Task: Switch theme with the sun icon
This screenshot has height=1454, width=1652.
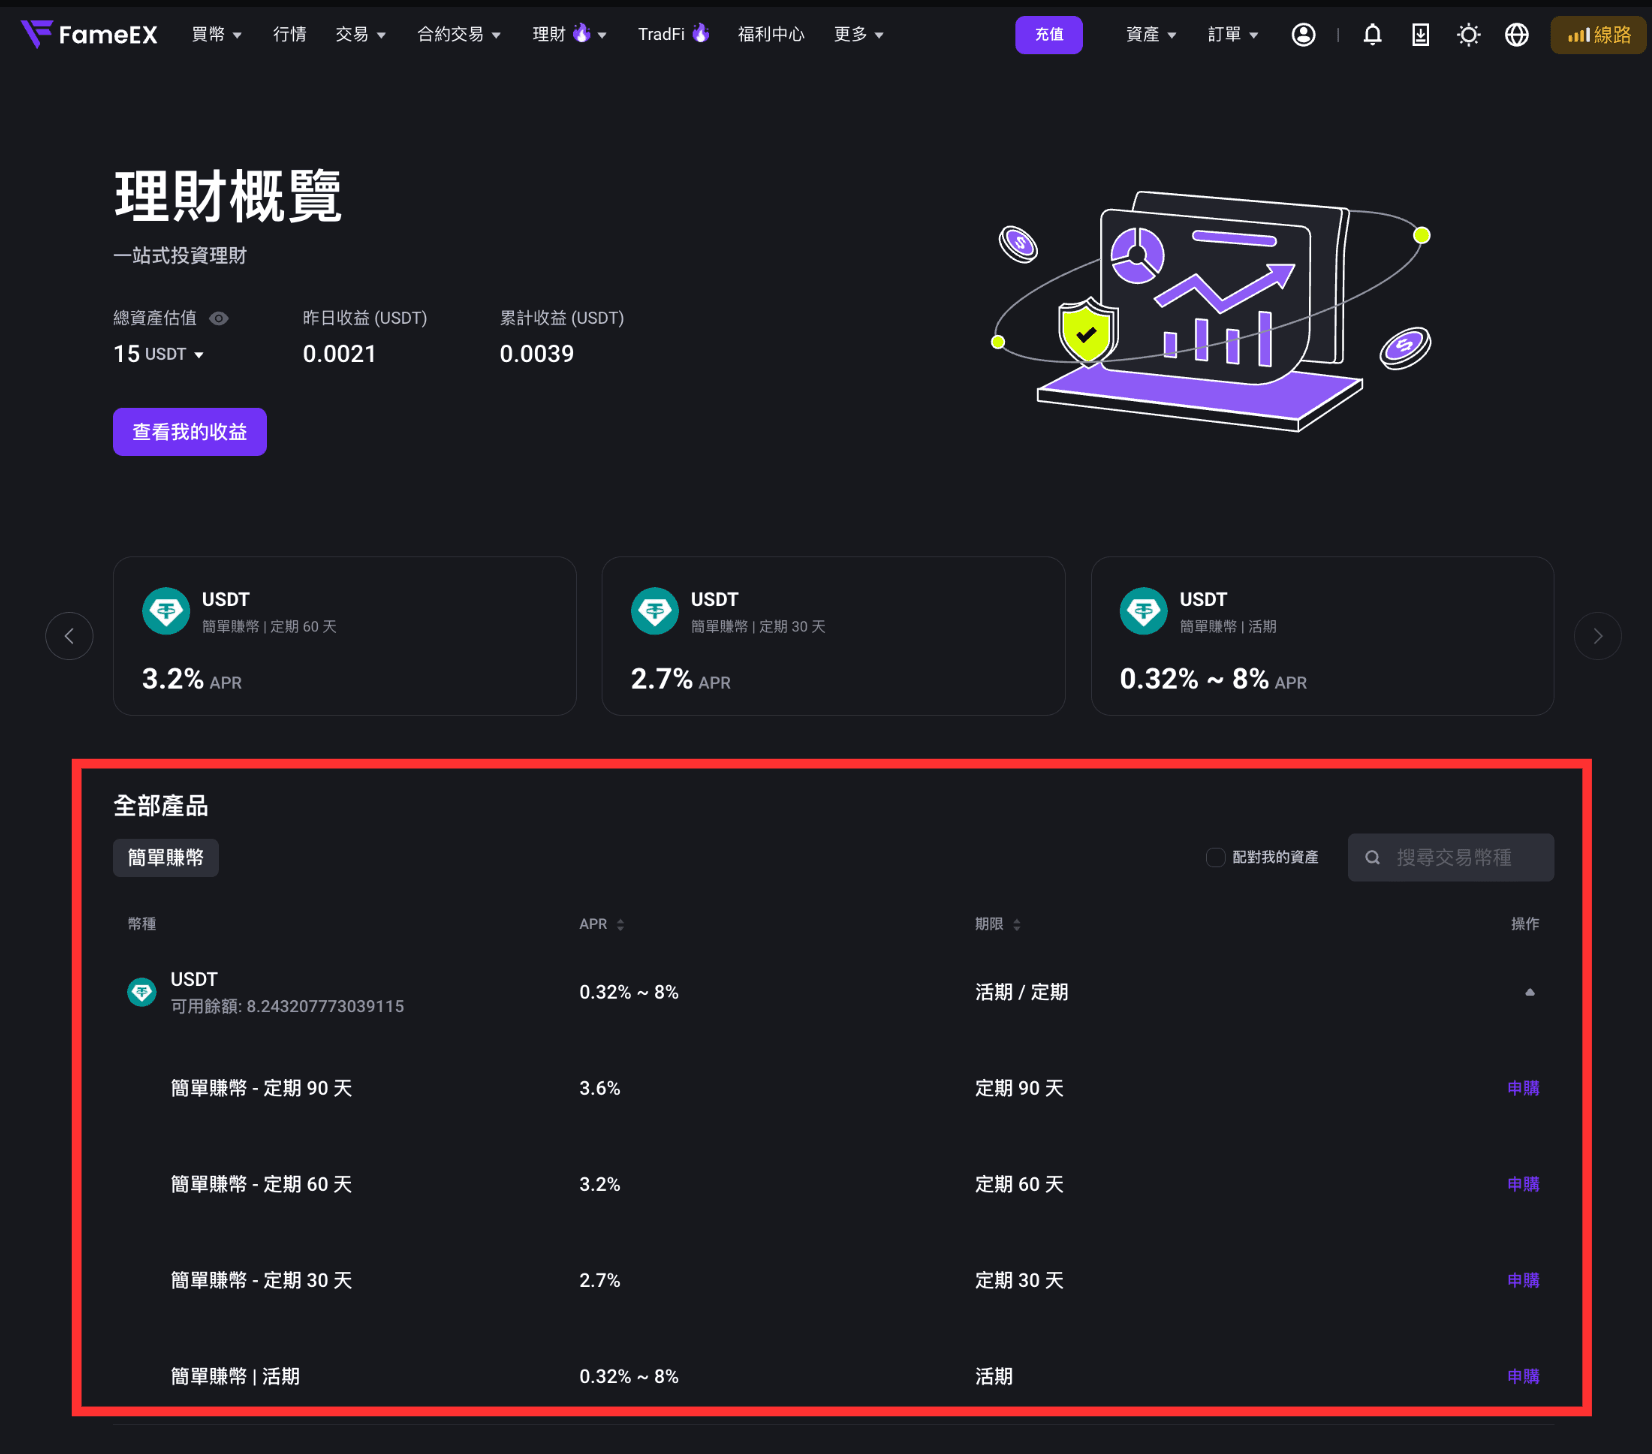Action: pyautogui.click(x=1468, y=35)
